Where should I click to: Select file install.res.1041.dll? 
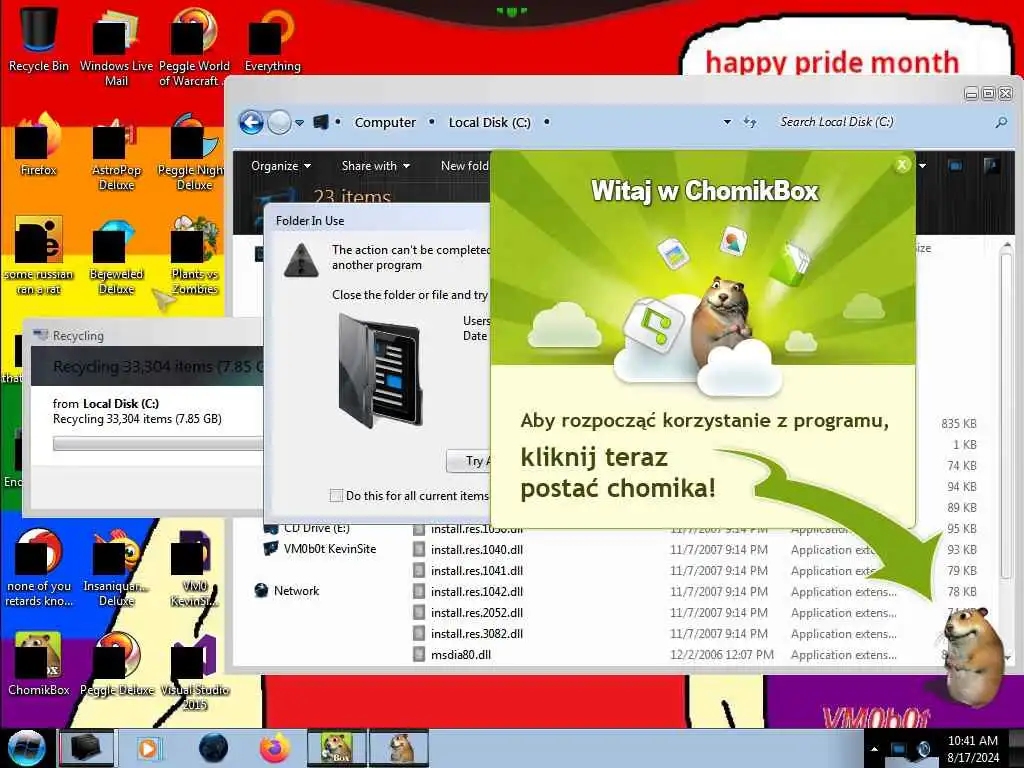pyautogui.click(x=468, y=571)
